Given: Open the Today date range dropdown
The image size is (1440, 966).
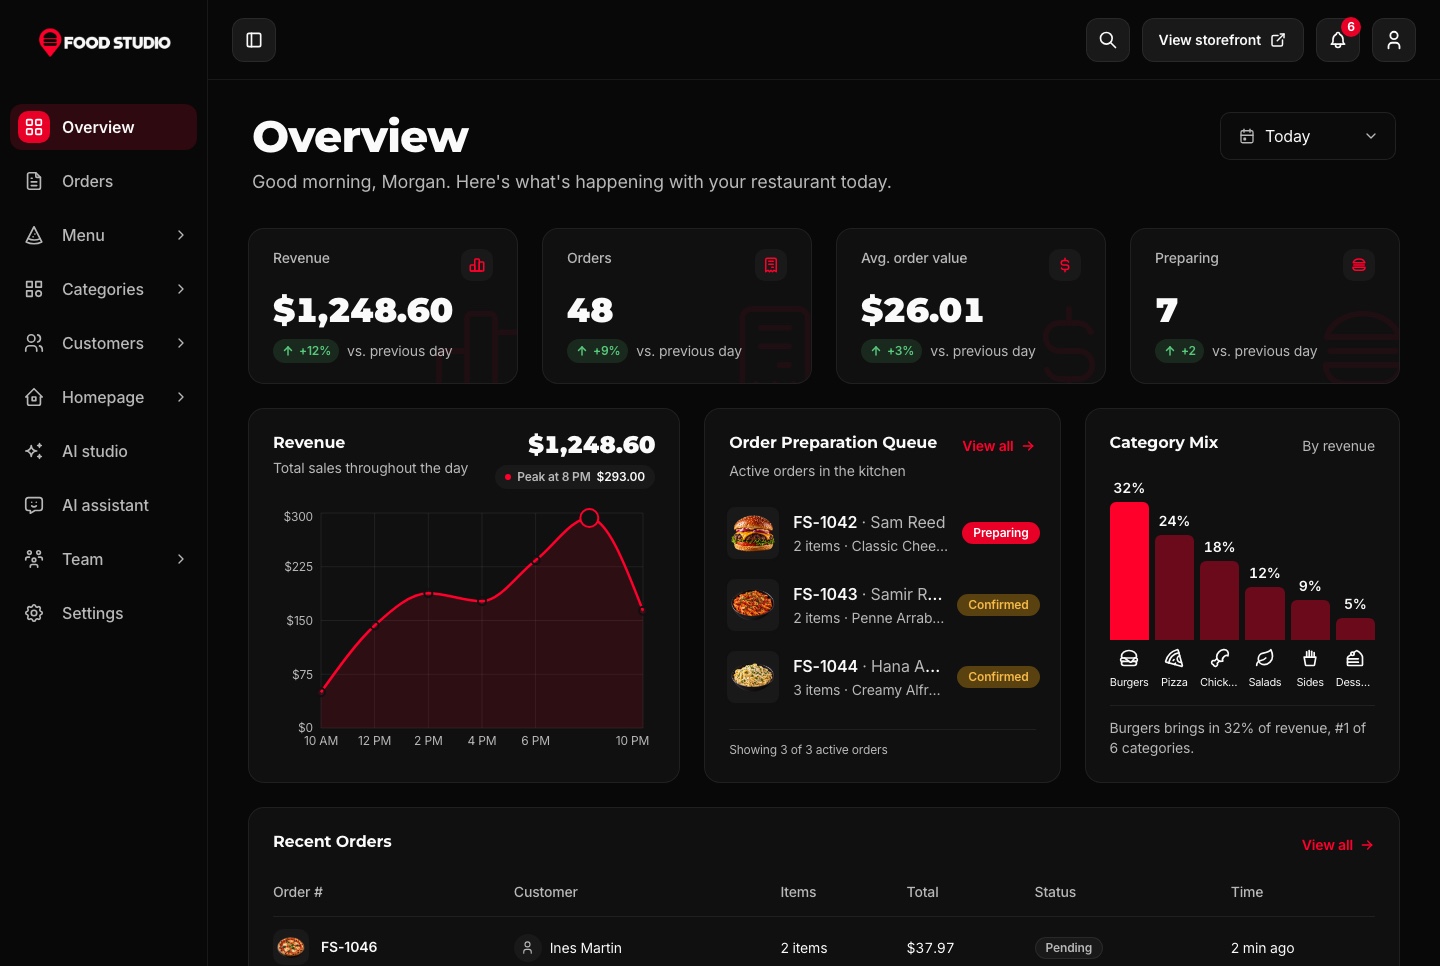Looking at the screenshot, I should pyautogui.click(x=1308, y=136).
